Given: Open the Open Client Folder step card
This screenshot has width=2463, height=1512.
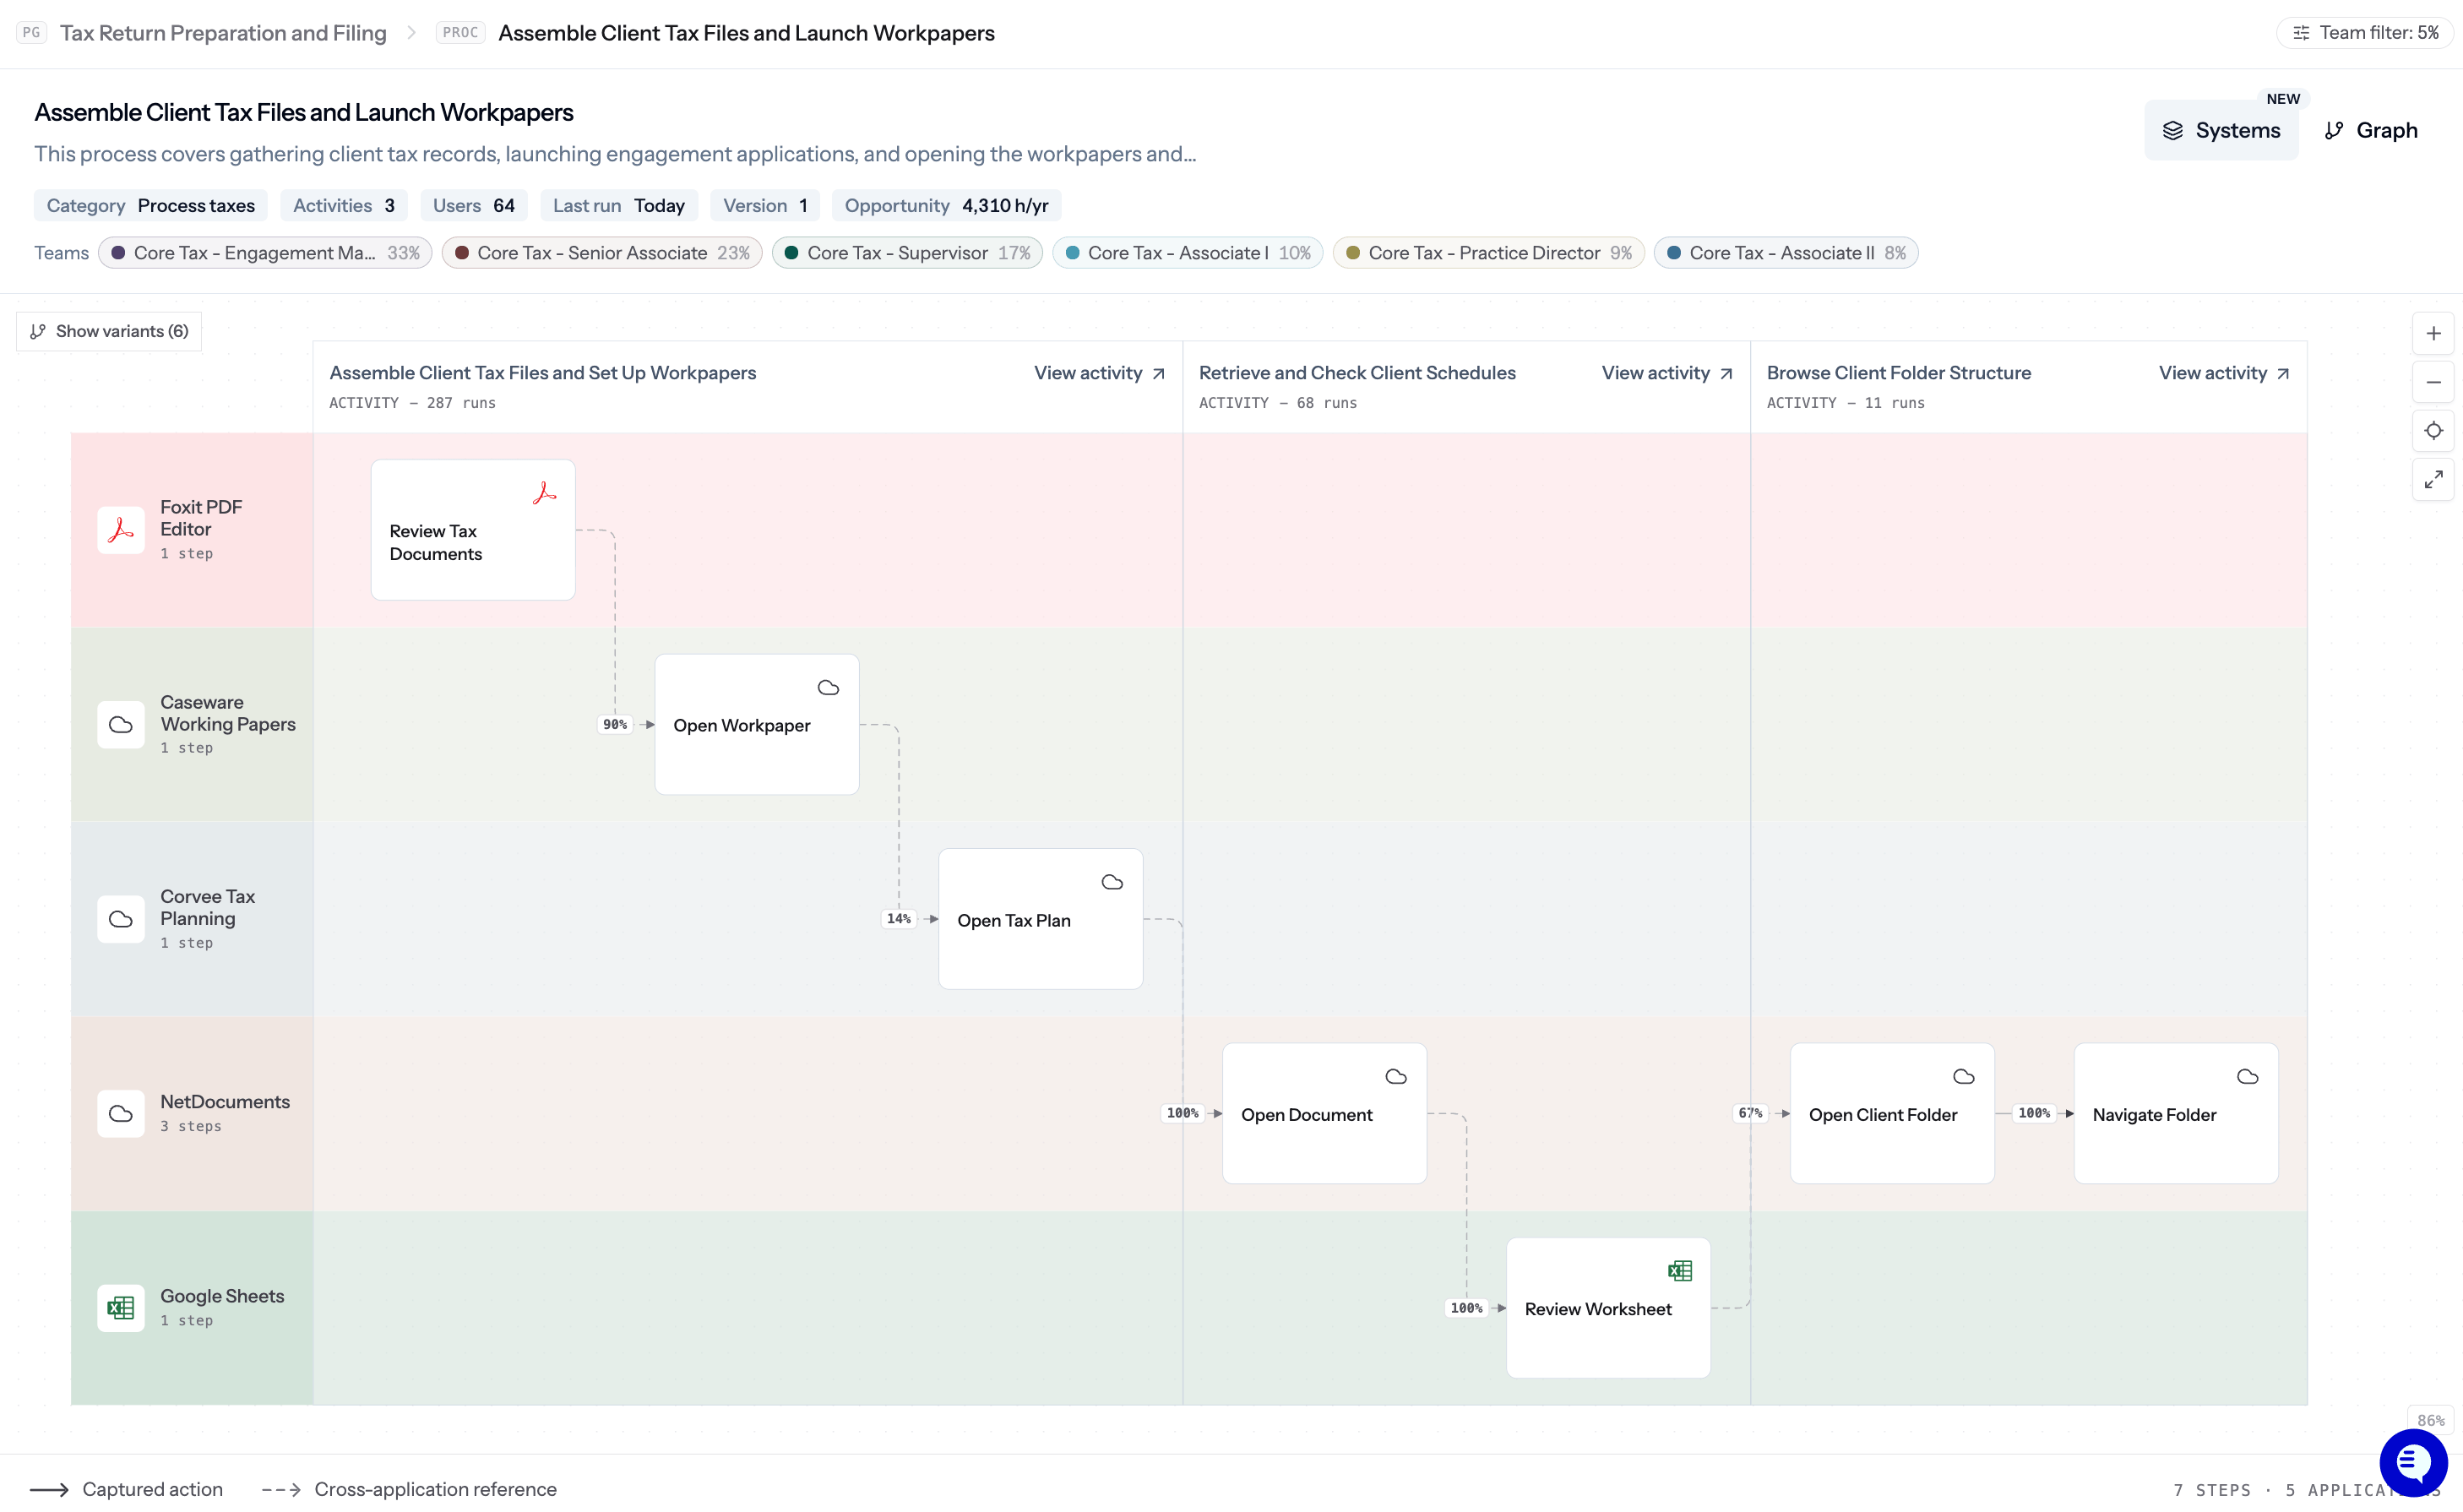Looking at the screenshot, I should tap(1893, 1114).
